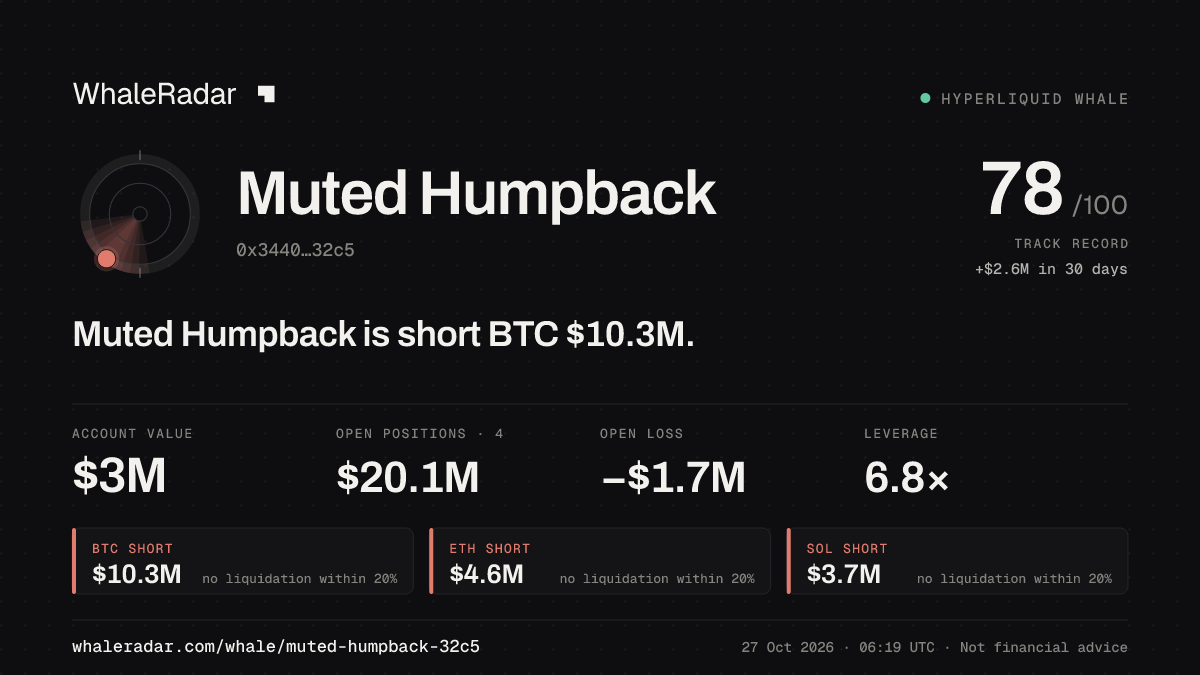Click liquidation note in the SOL SHORT card
1200x675 pixels.
click(1014, 578)
